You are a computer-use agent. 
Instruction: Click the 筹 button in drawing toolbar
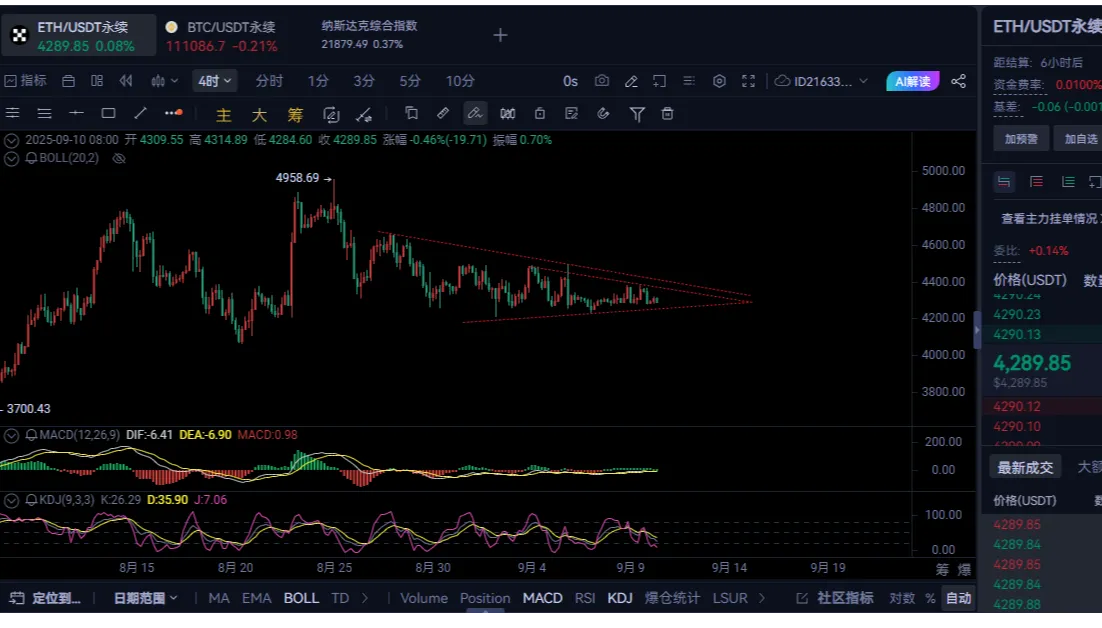(x=295, y=115)
